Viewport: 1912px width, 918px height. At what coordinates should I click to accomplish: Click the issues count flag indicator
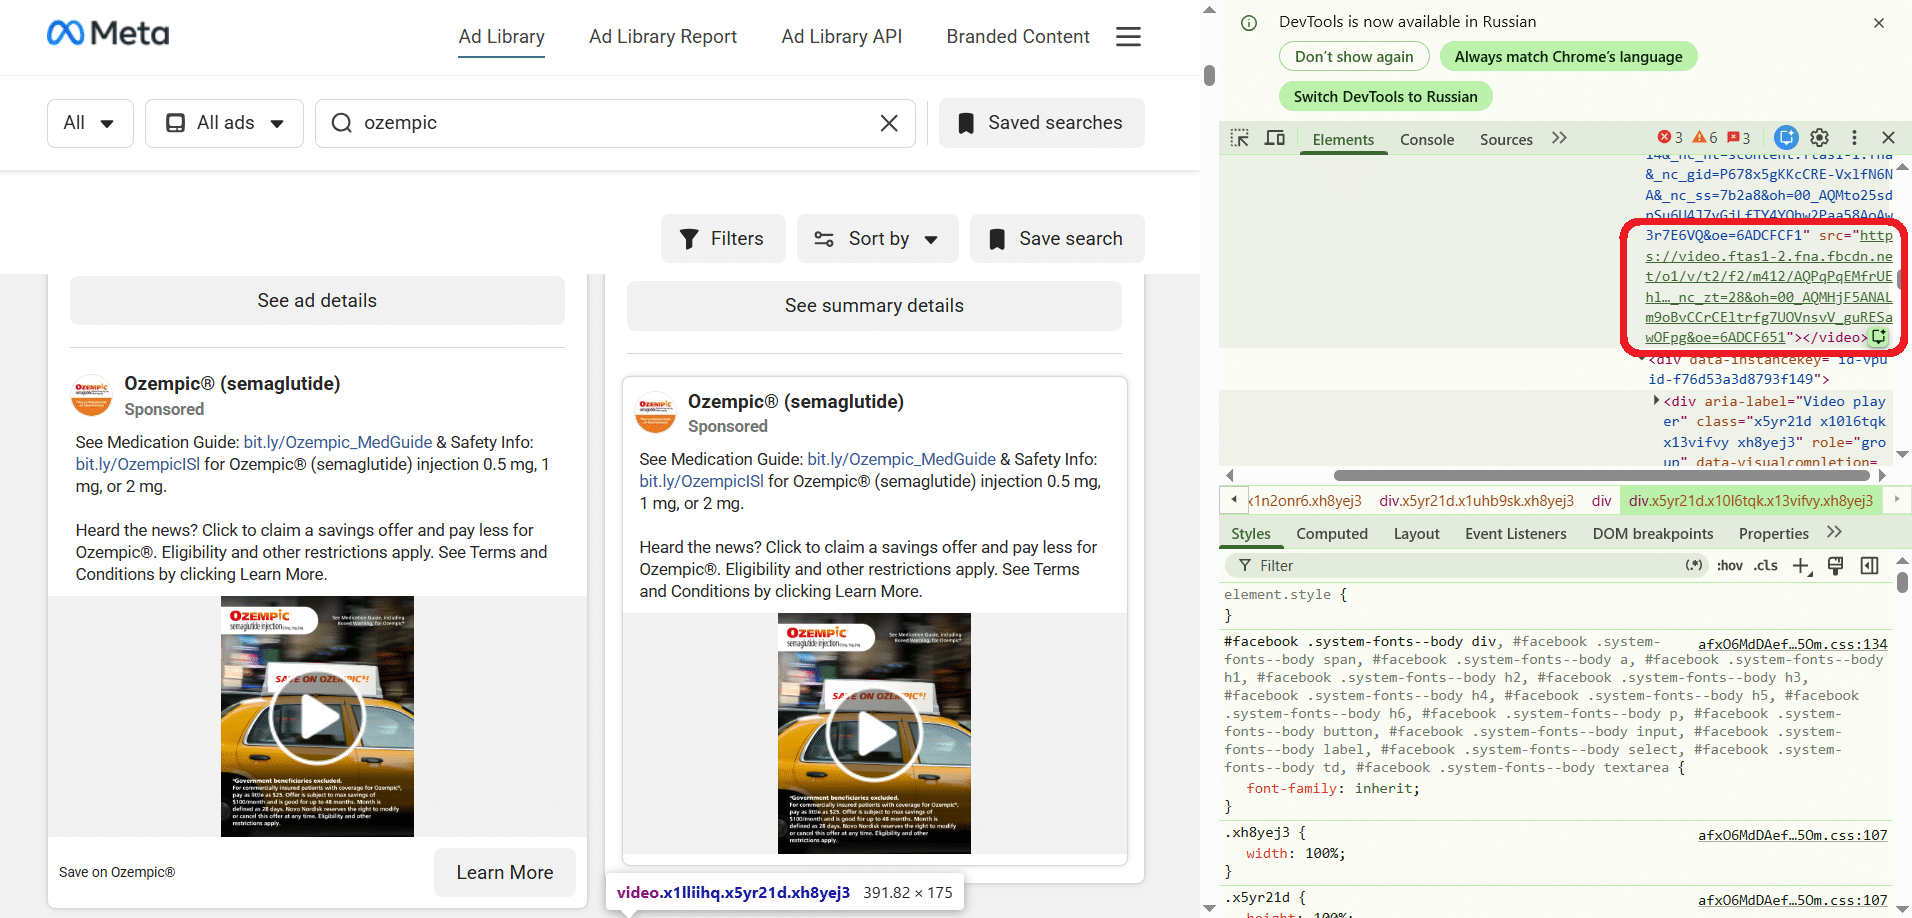point(1739,138)
